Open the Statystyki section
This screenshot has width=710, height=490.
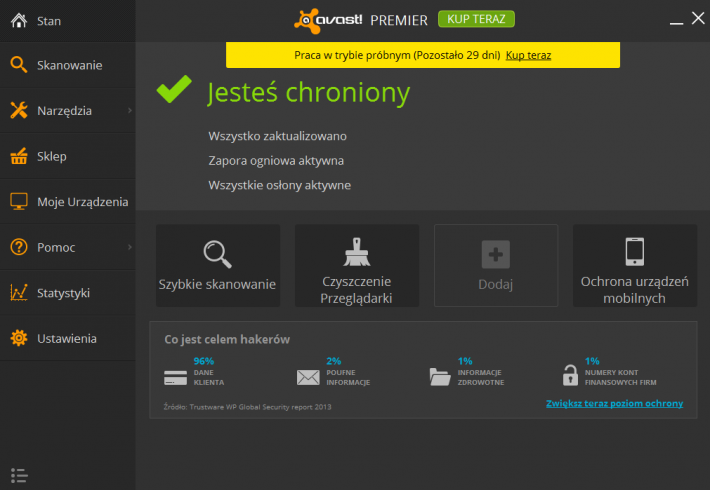point(68,293)
